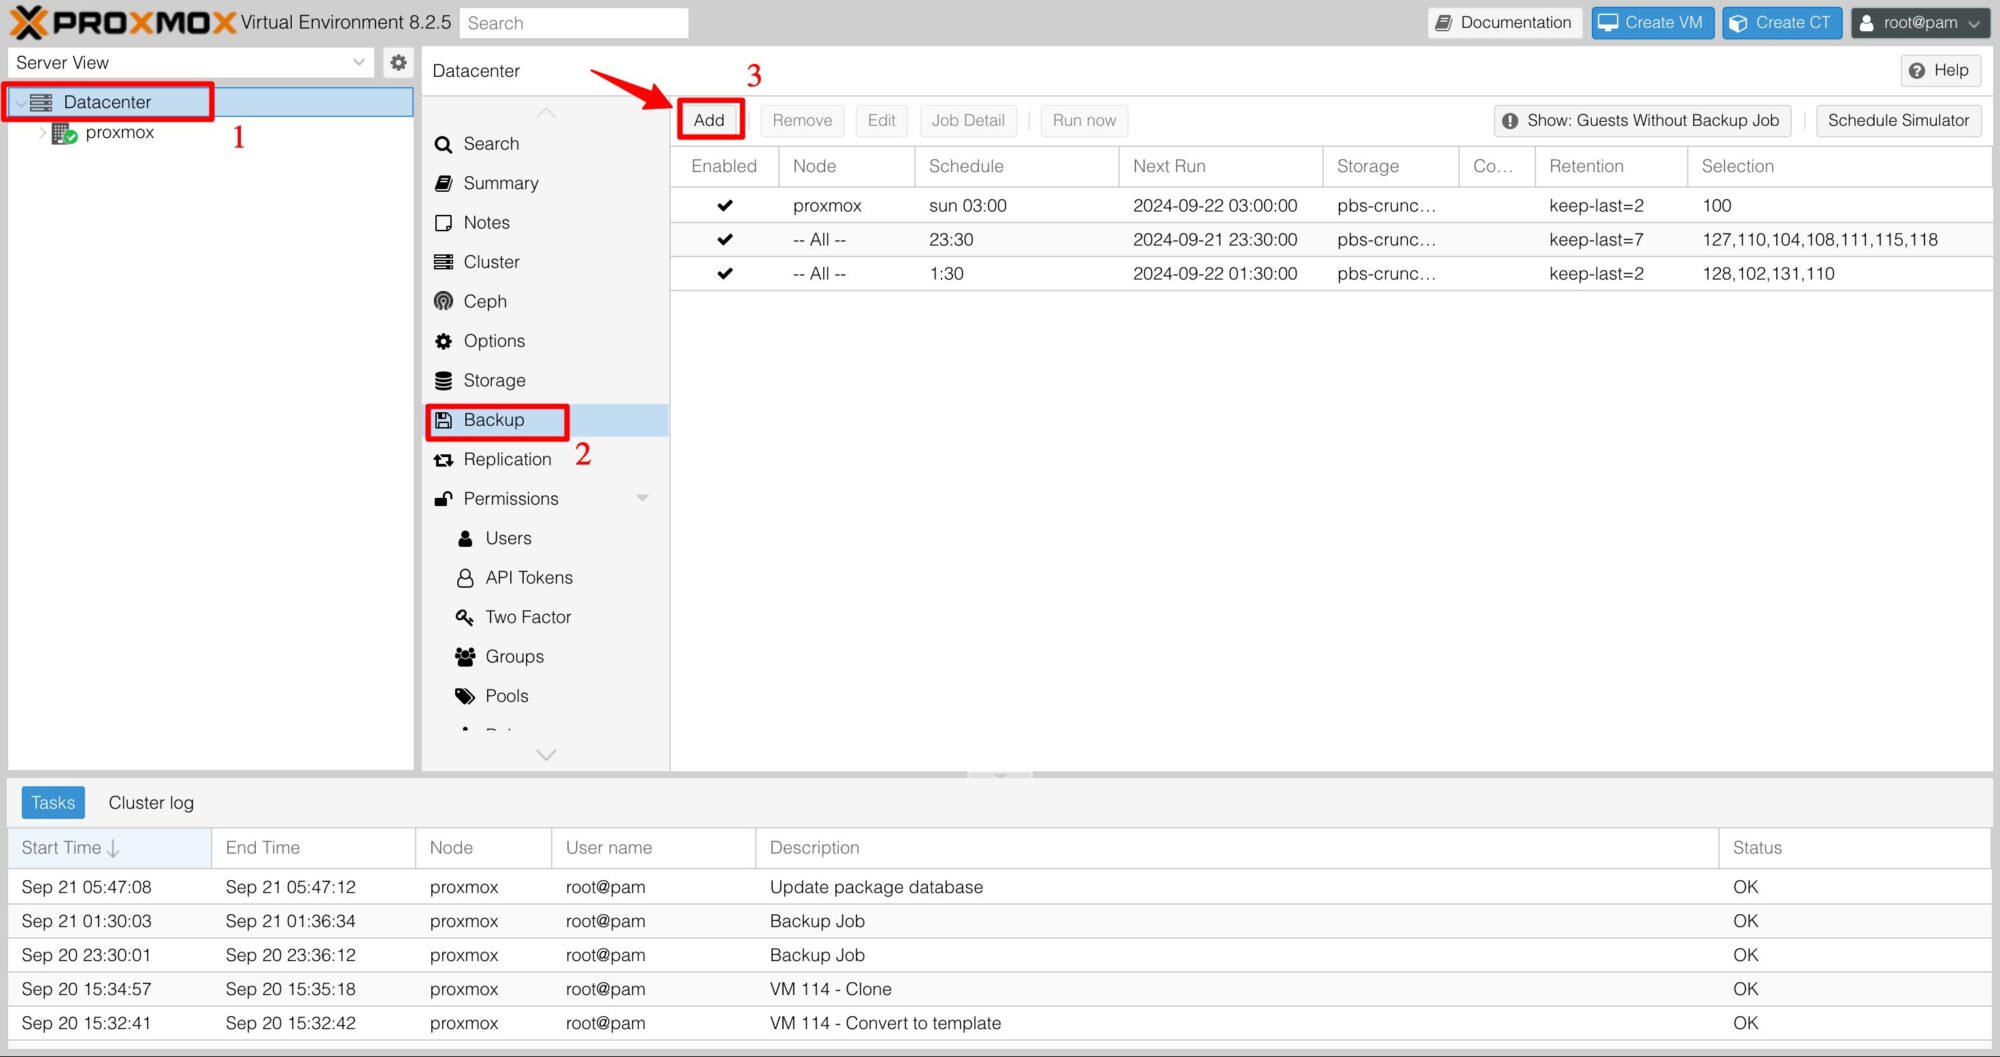Open the Backup menu item
This screenshot has height=1057, width=2000.
point(494,420)
